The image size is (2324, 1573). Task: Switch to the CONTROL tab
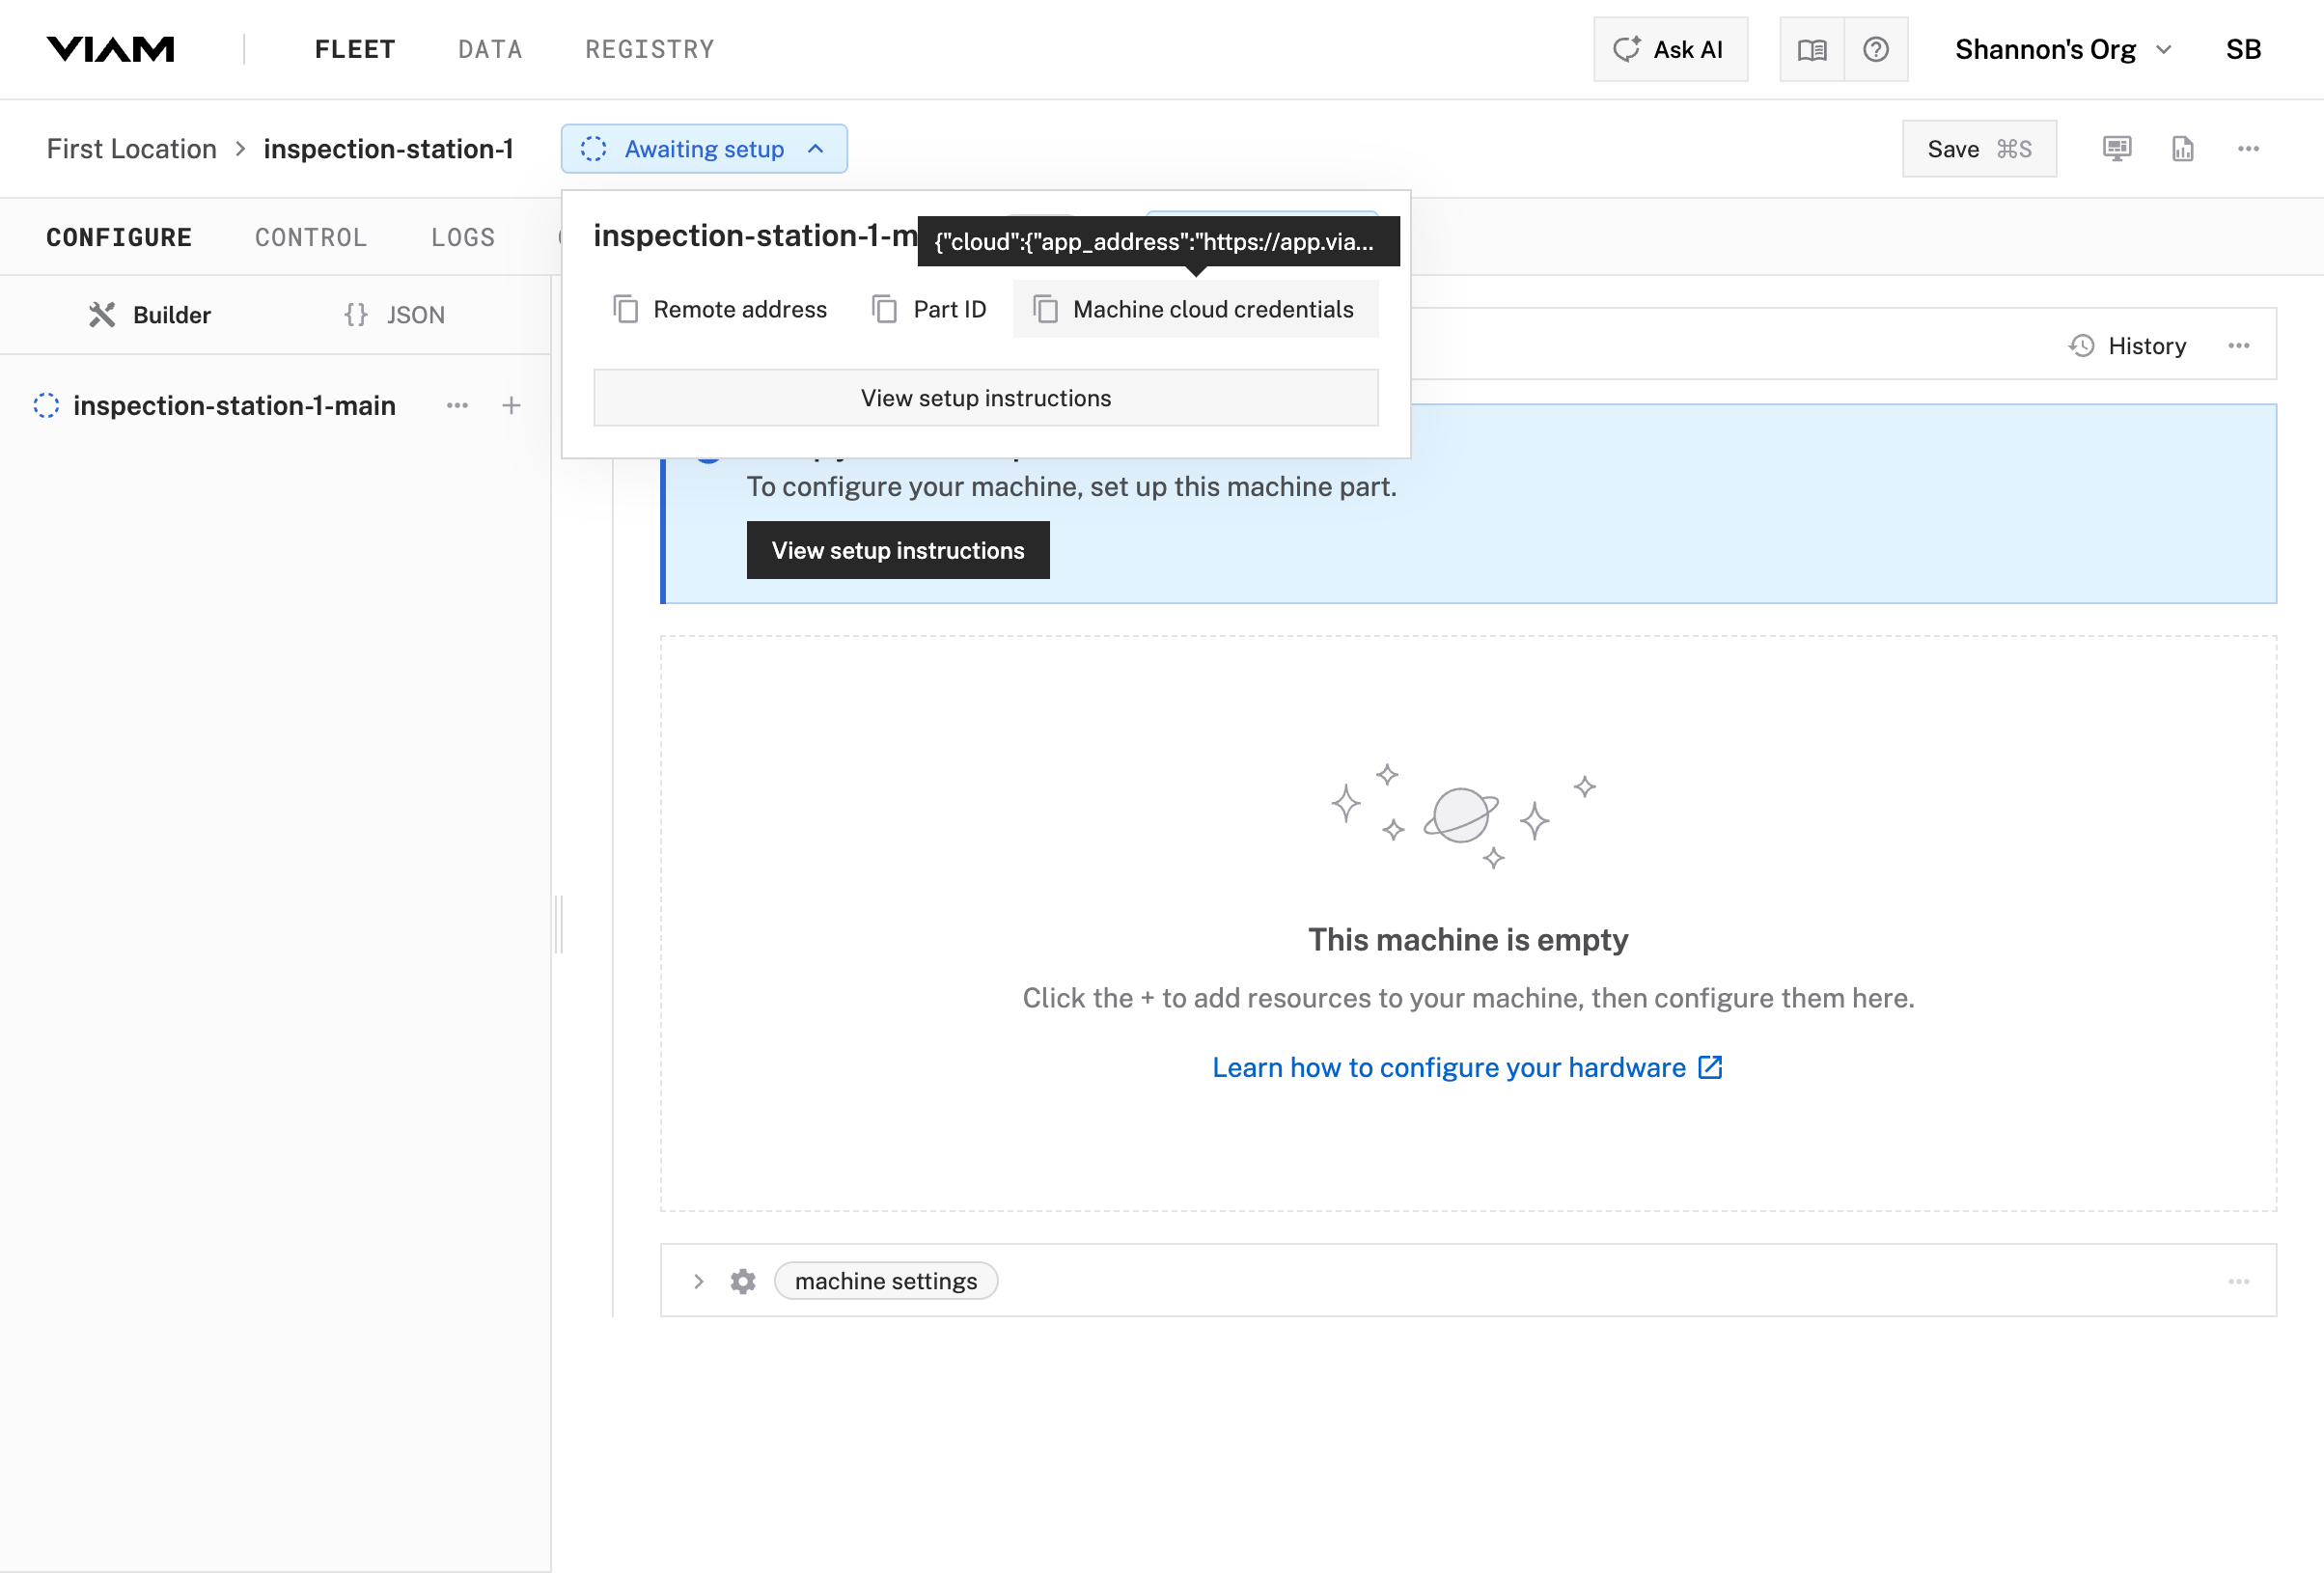pyautogui.click(x=311, y=237)
